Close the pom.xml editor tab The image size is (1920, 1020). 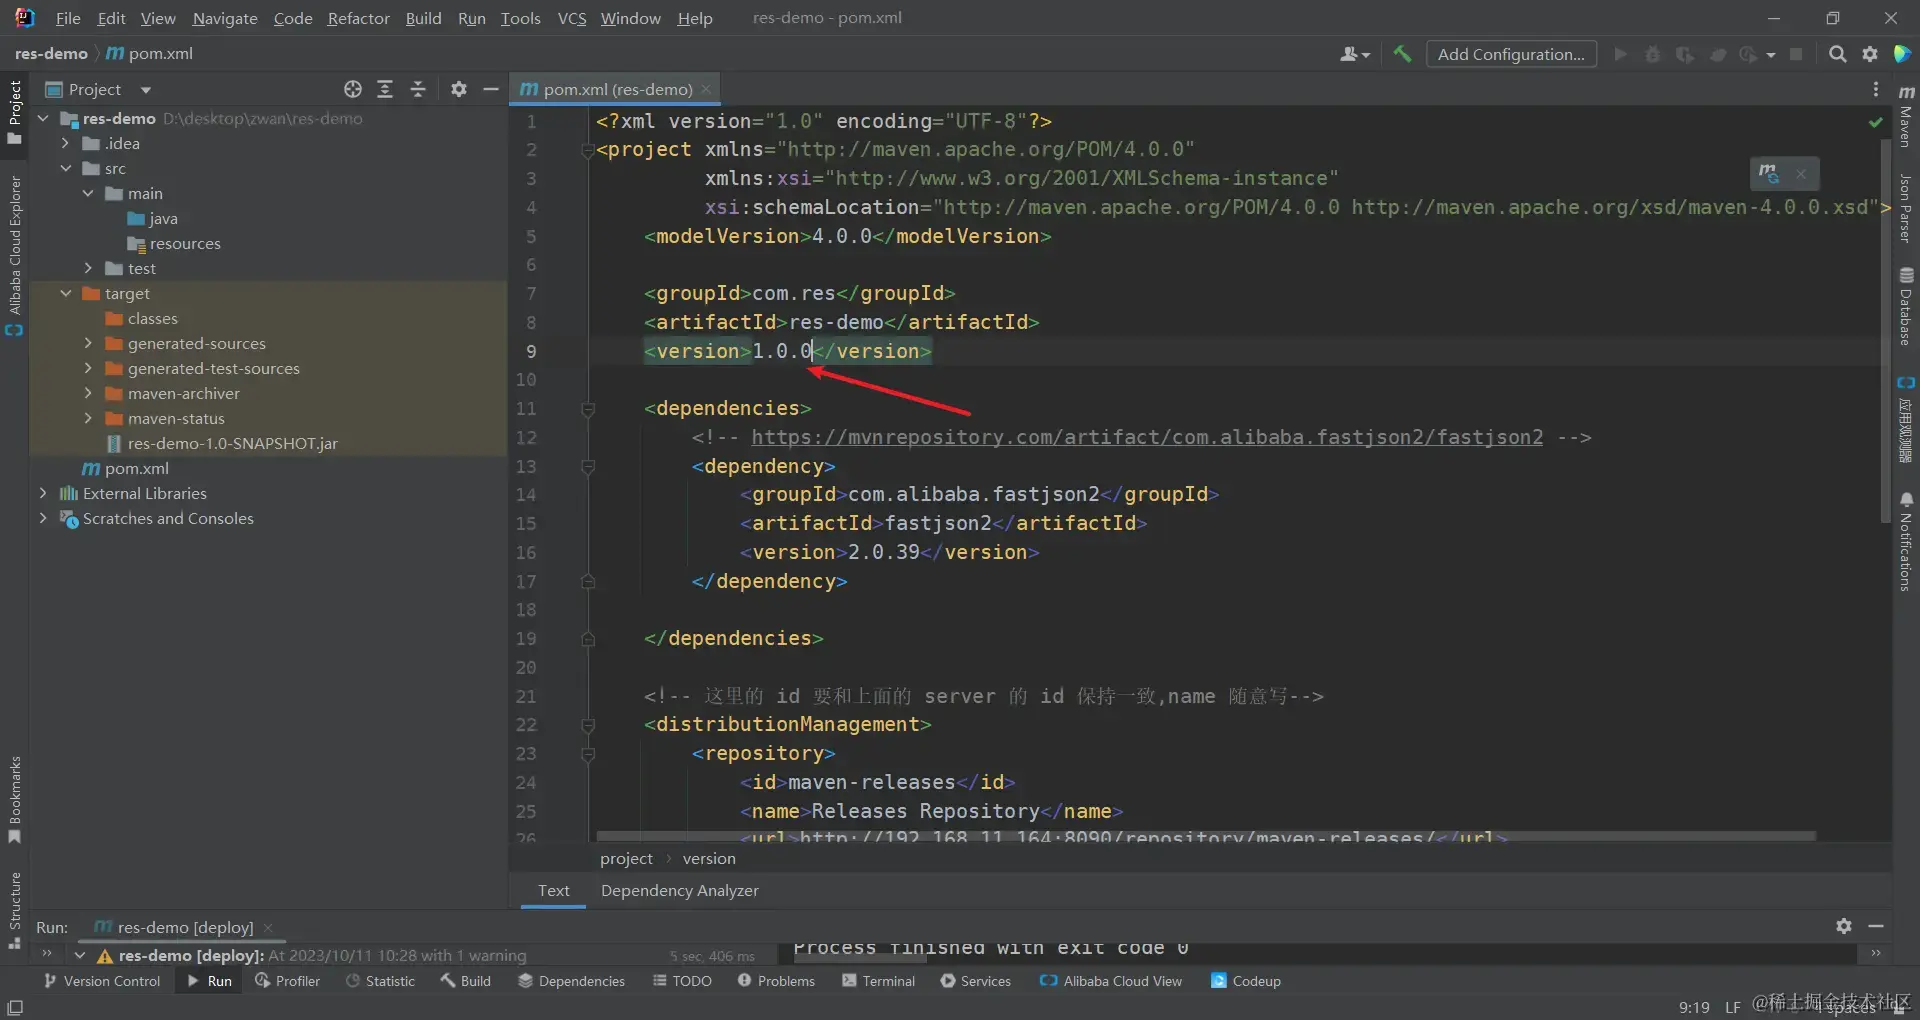pyautogui.click(x=706, y=89)
